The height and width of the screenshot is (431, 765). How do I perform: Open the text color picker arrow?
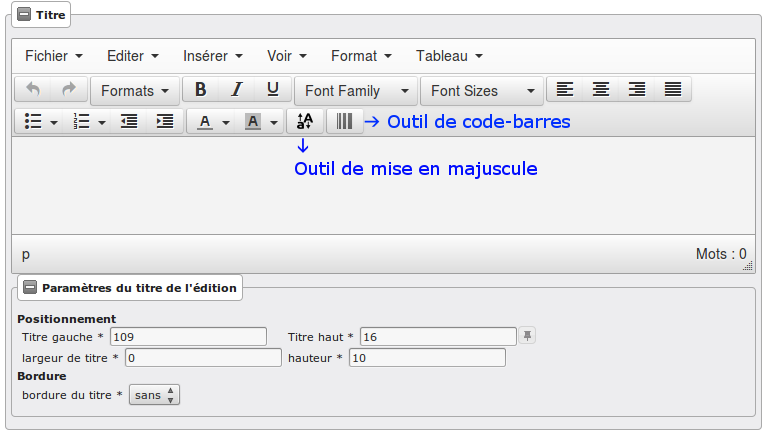click(226, 123)
